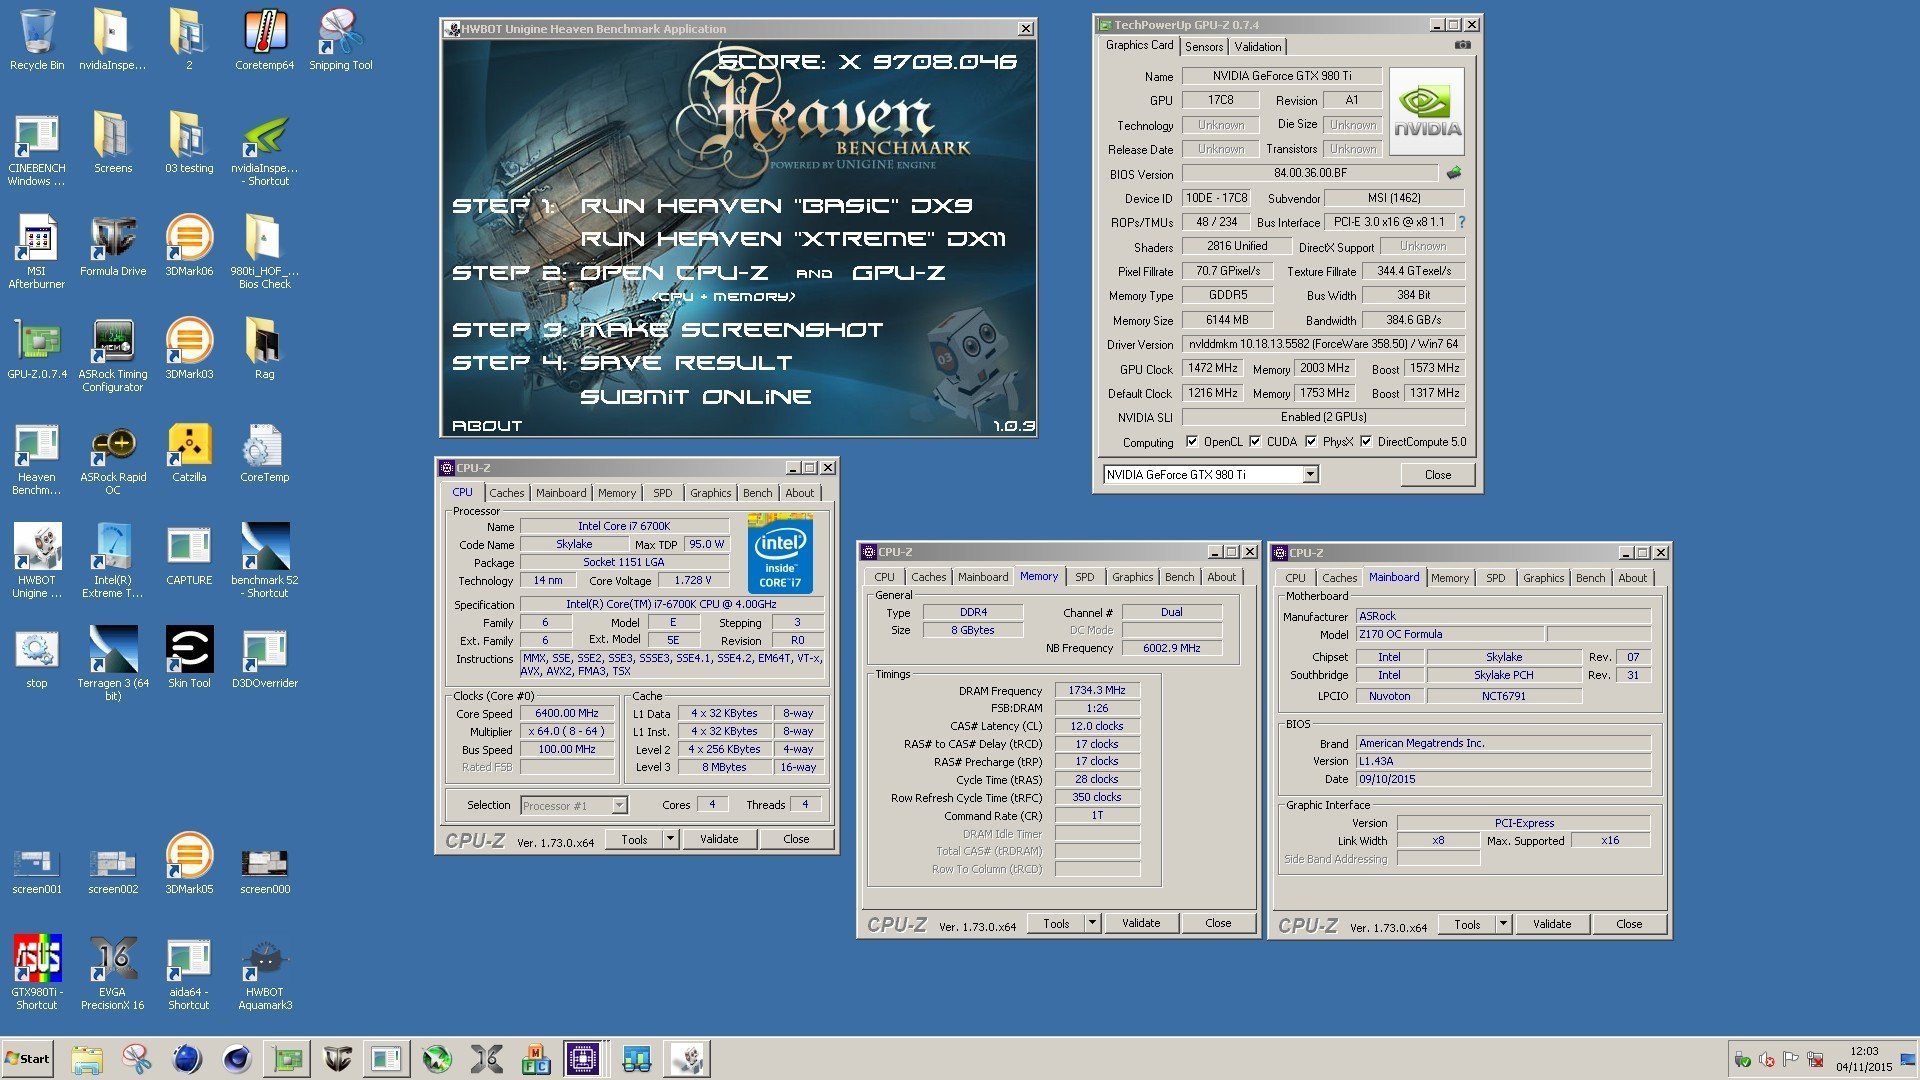Open Graphics tab in CPU-Z CPU window

pyautogui.click(x=710, y=493)
